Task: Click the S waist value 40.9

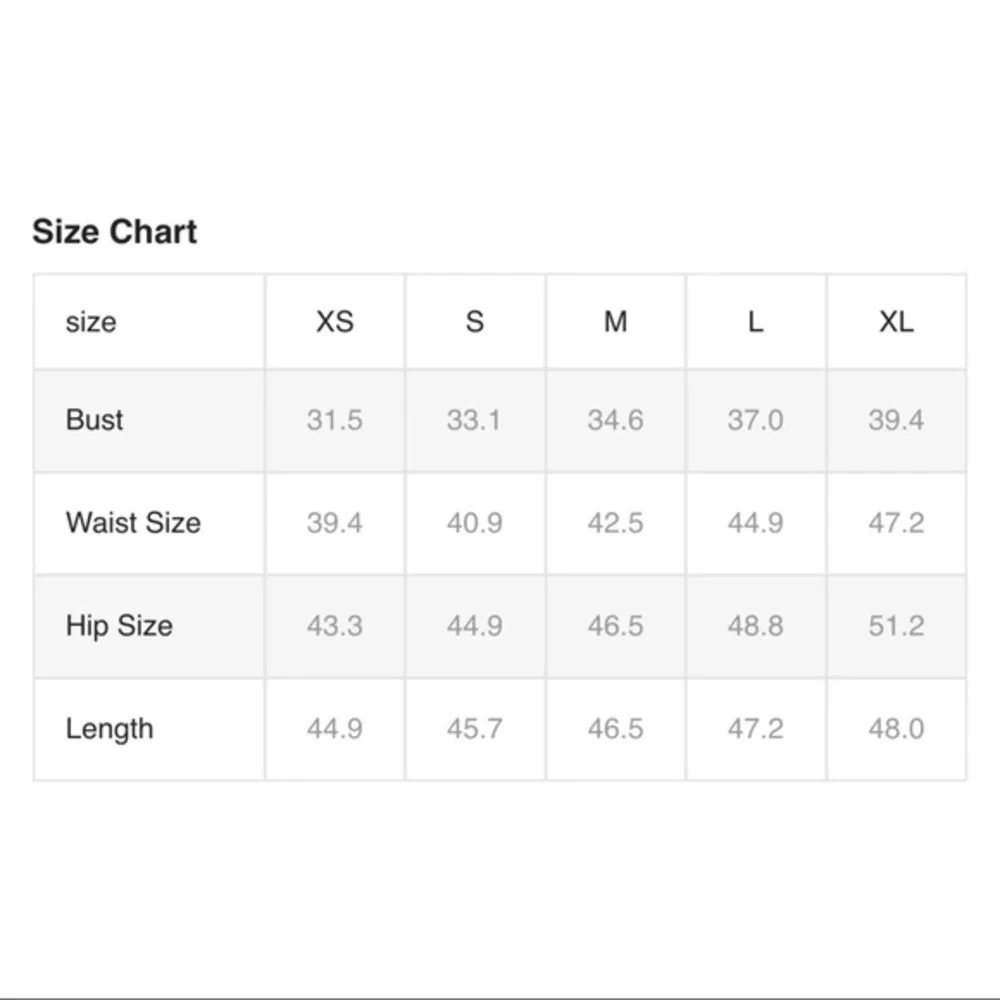Action: [x=475, y=523]
